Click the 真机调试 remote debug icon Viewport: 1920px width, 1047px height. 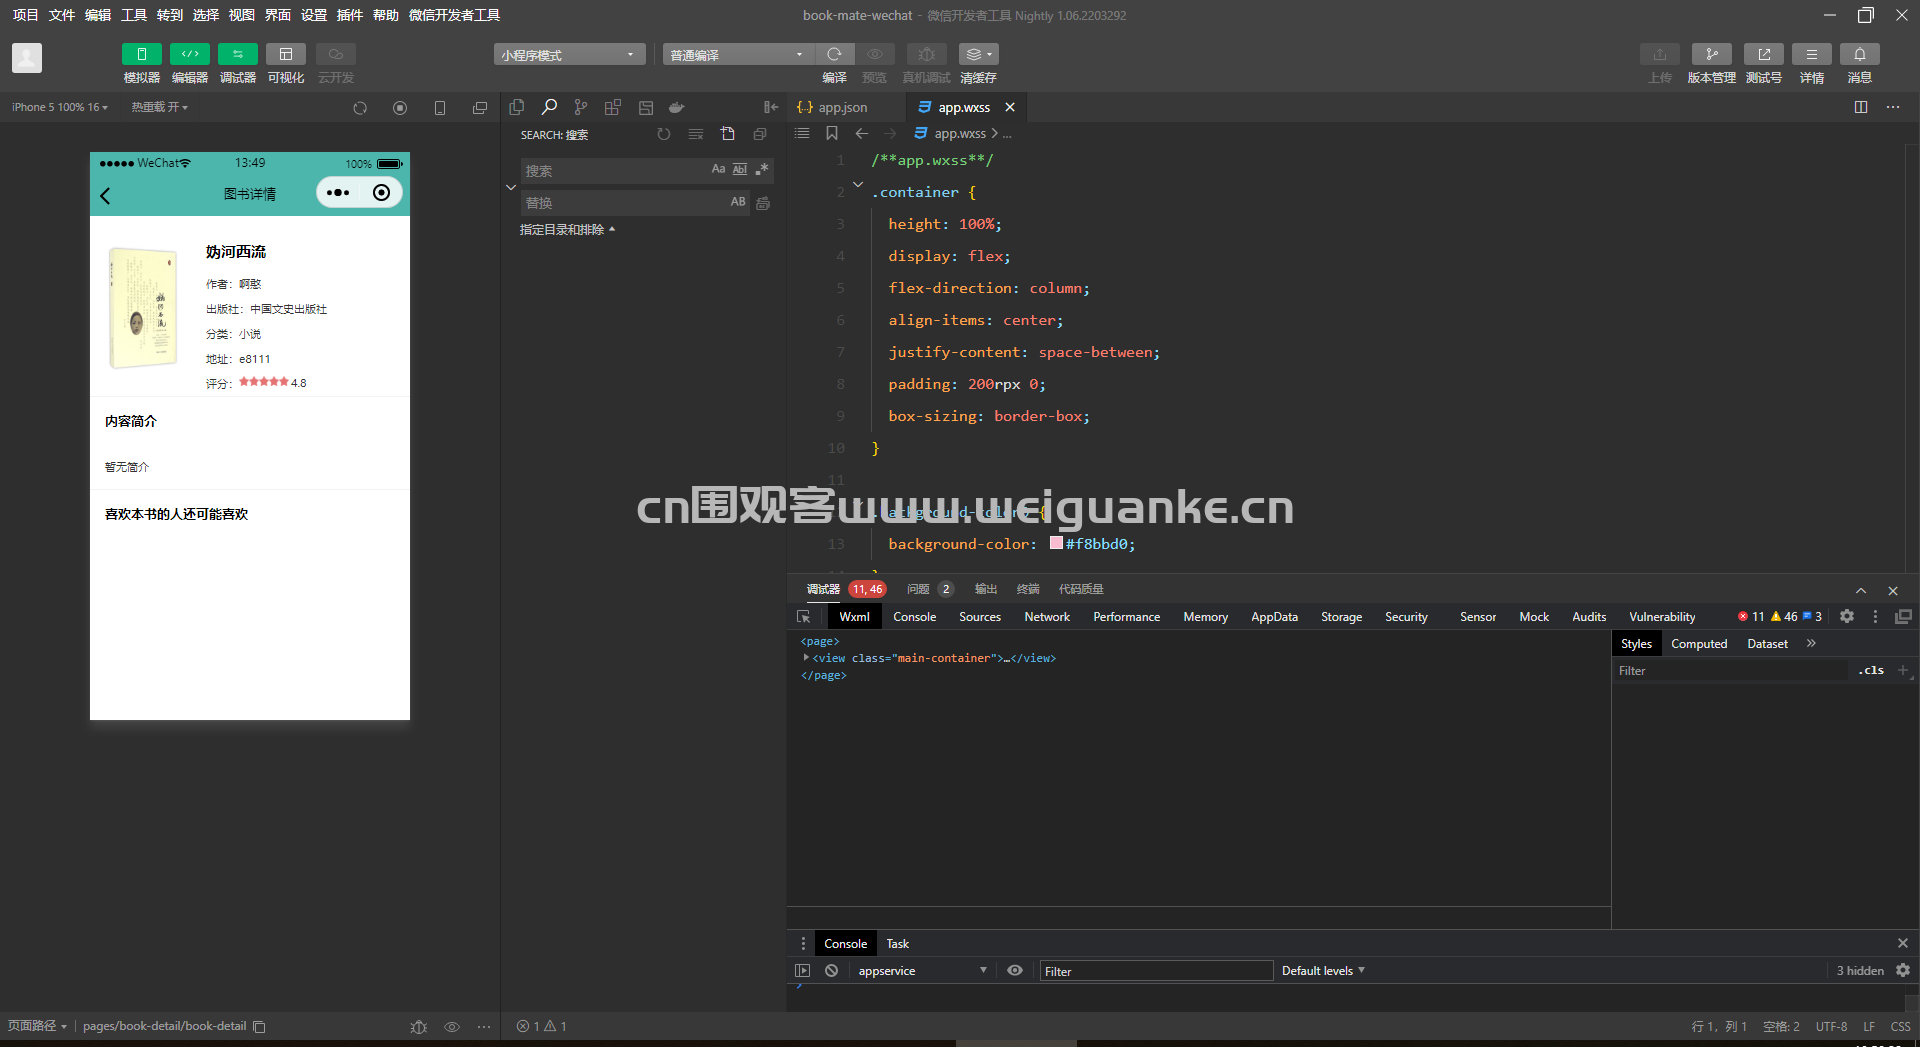(926, 54)
